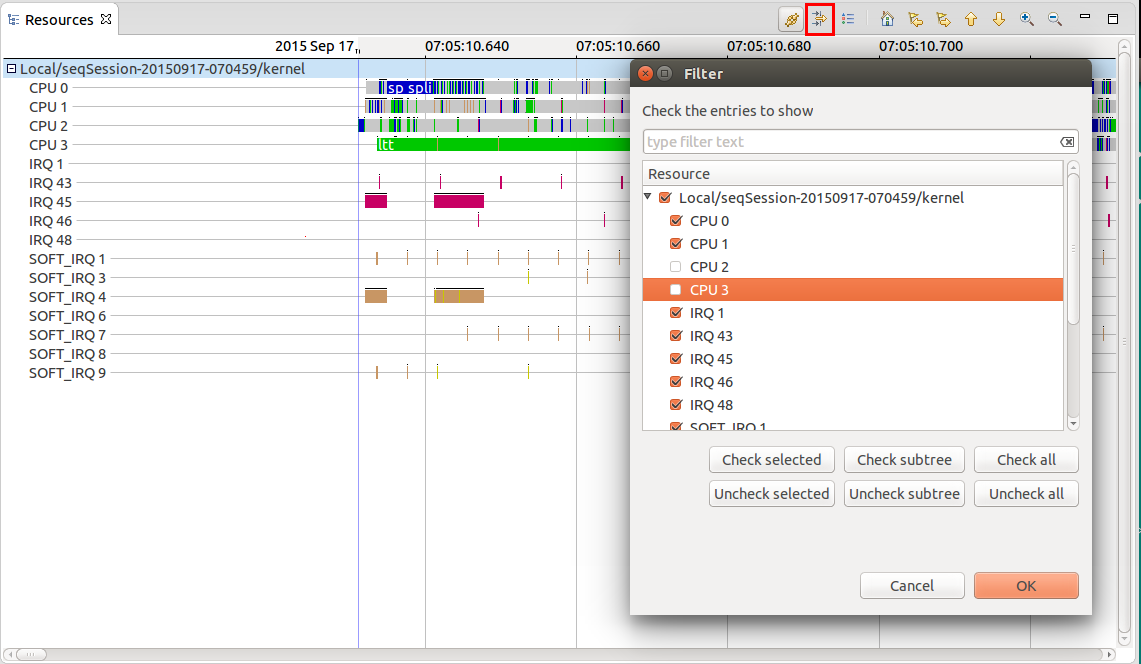Click the chain-link icon in the toolbar

click(x=792, y=19)
